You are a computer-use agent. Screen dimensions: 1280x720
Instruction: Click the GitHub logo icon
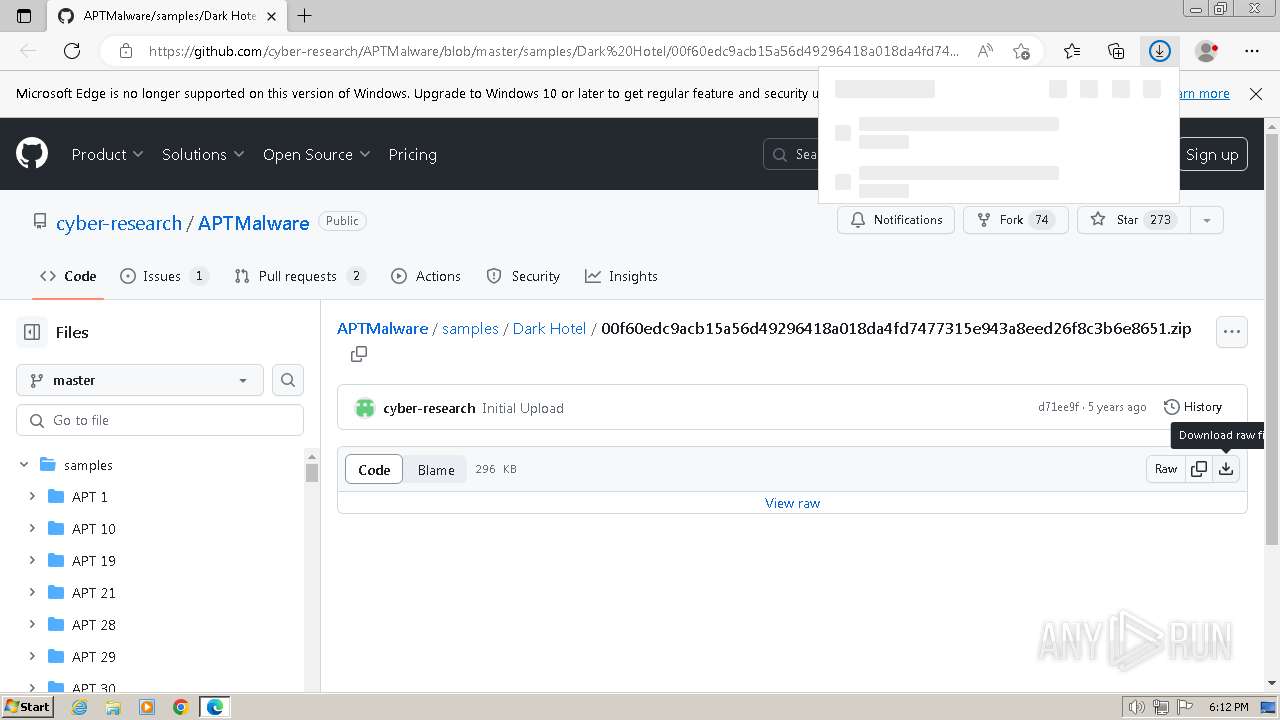32,154
